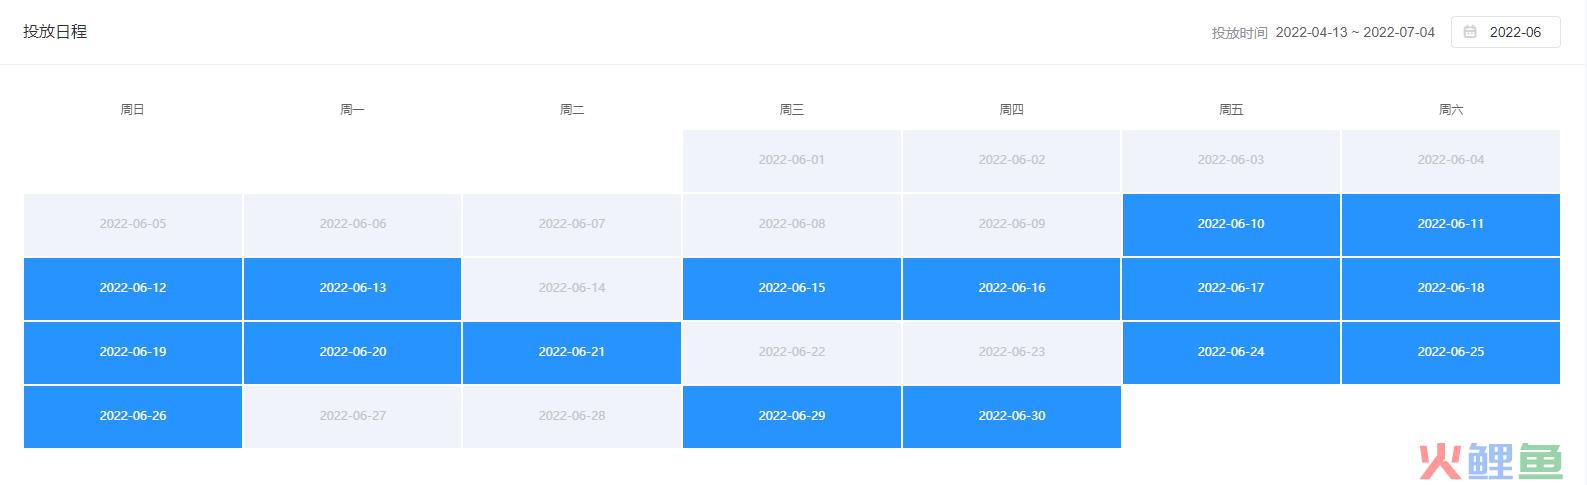Click the 投放日程 panel title
This screenshot has width=1587, height=485.
pyautogui.click(x=55, y=32)
